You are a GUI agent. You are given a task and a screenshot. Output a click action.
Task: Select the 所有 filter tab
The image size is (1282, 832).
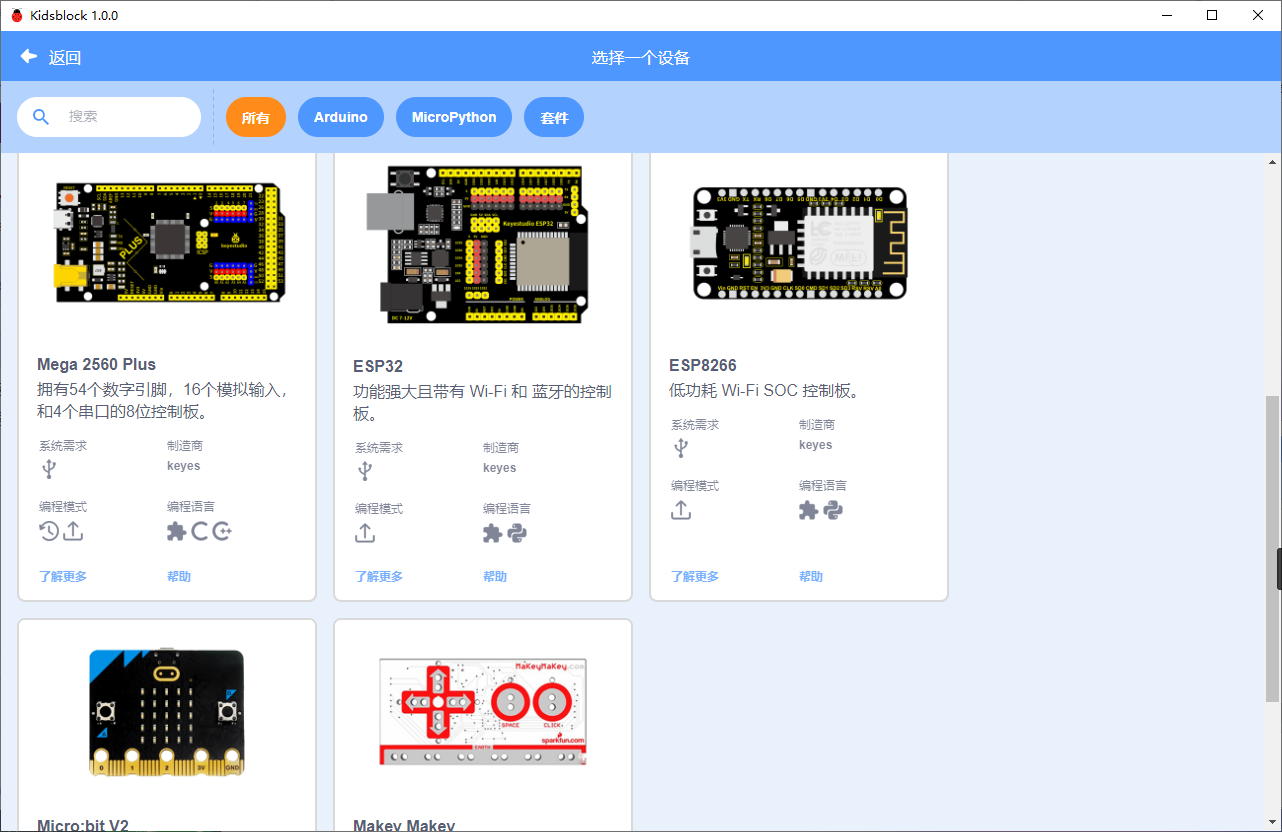pos(256,117)
